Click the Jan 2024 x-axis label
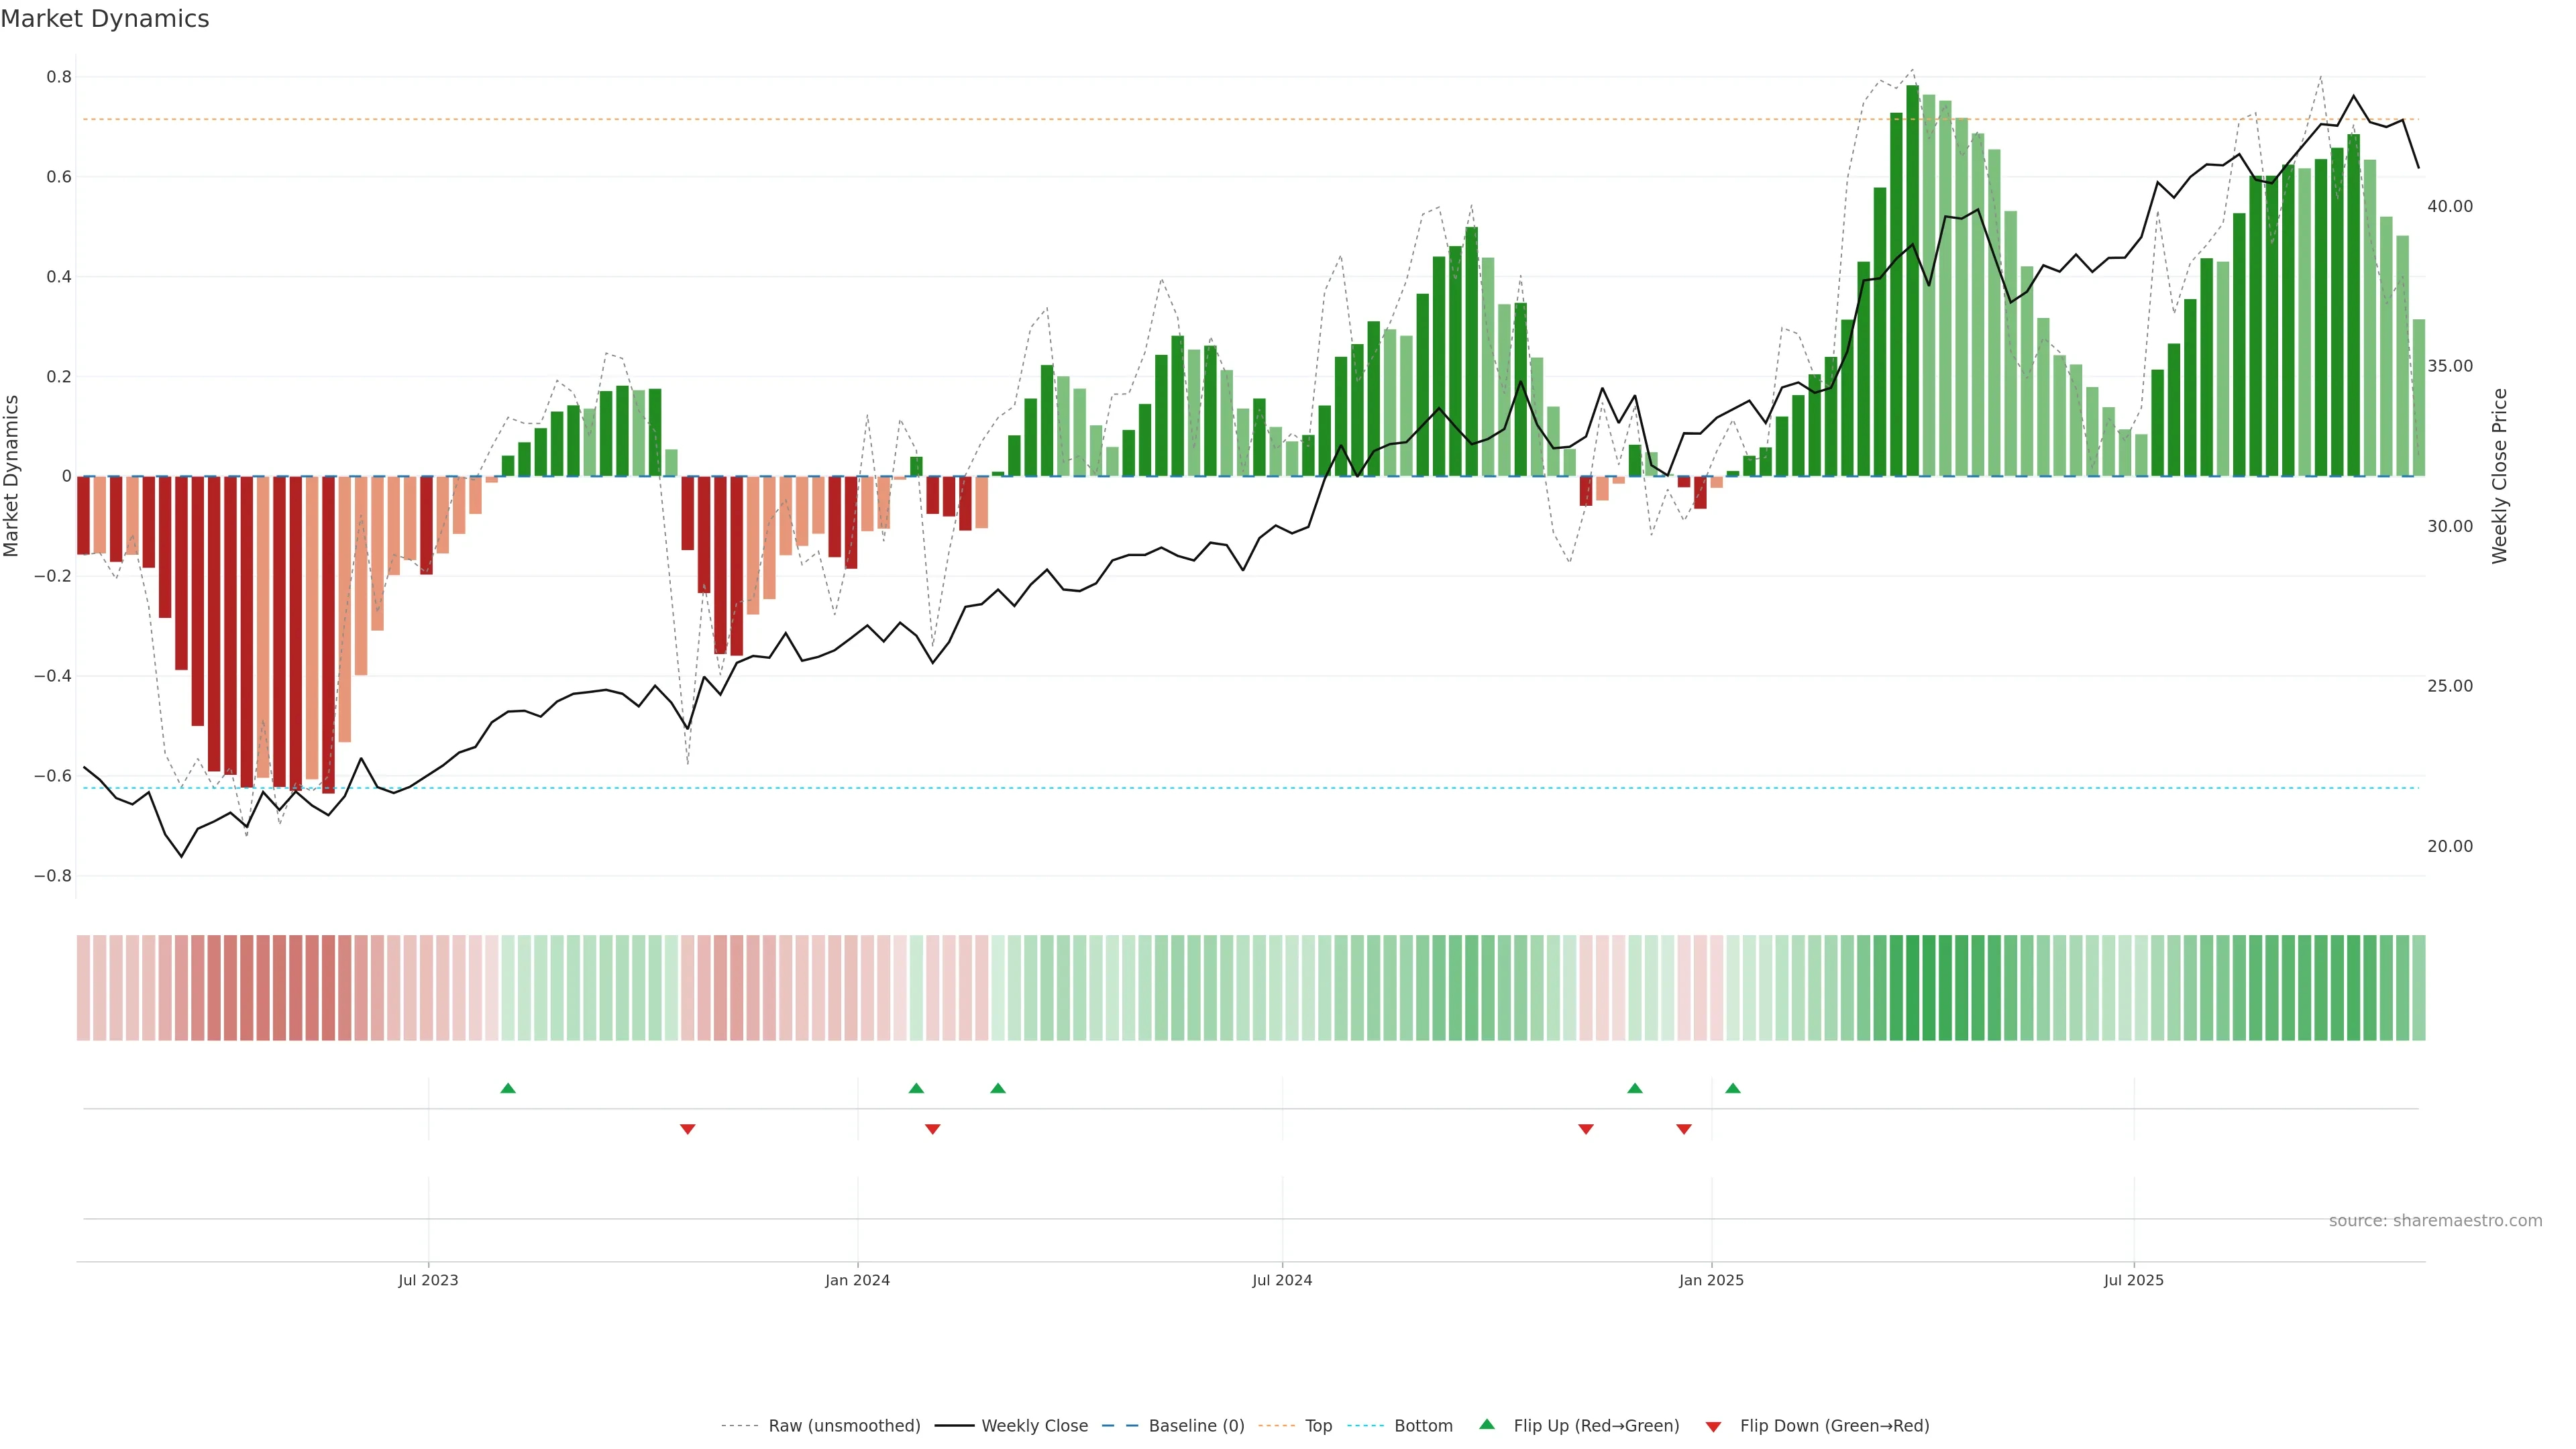Image resolution: width=2576 pixels, height=1449 pixels. coord(857,1280)
